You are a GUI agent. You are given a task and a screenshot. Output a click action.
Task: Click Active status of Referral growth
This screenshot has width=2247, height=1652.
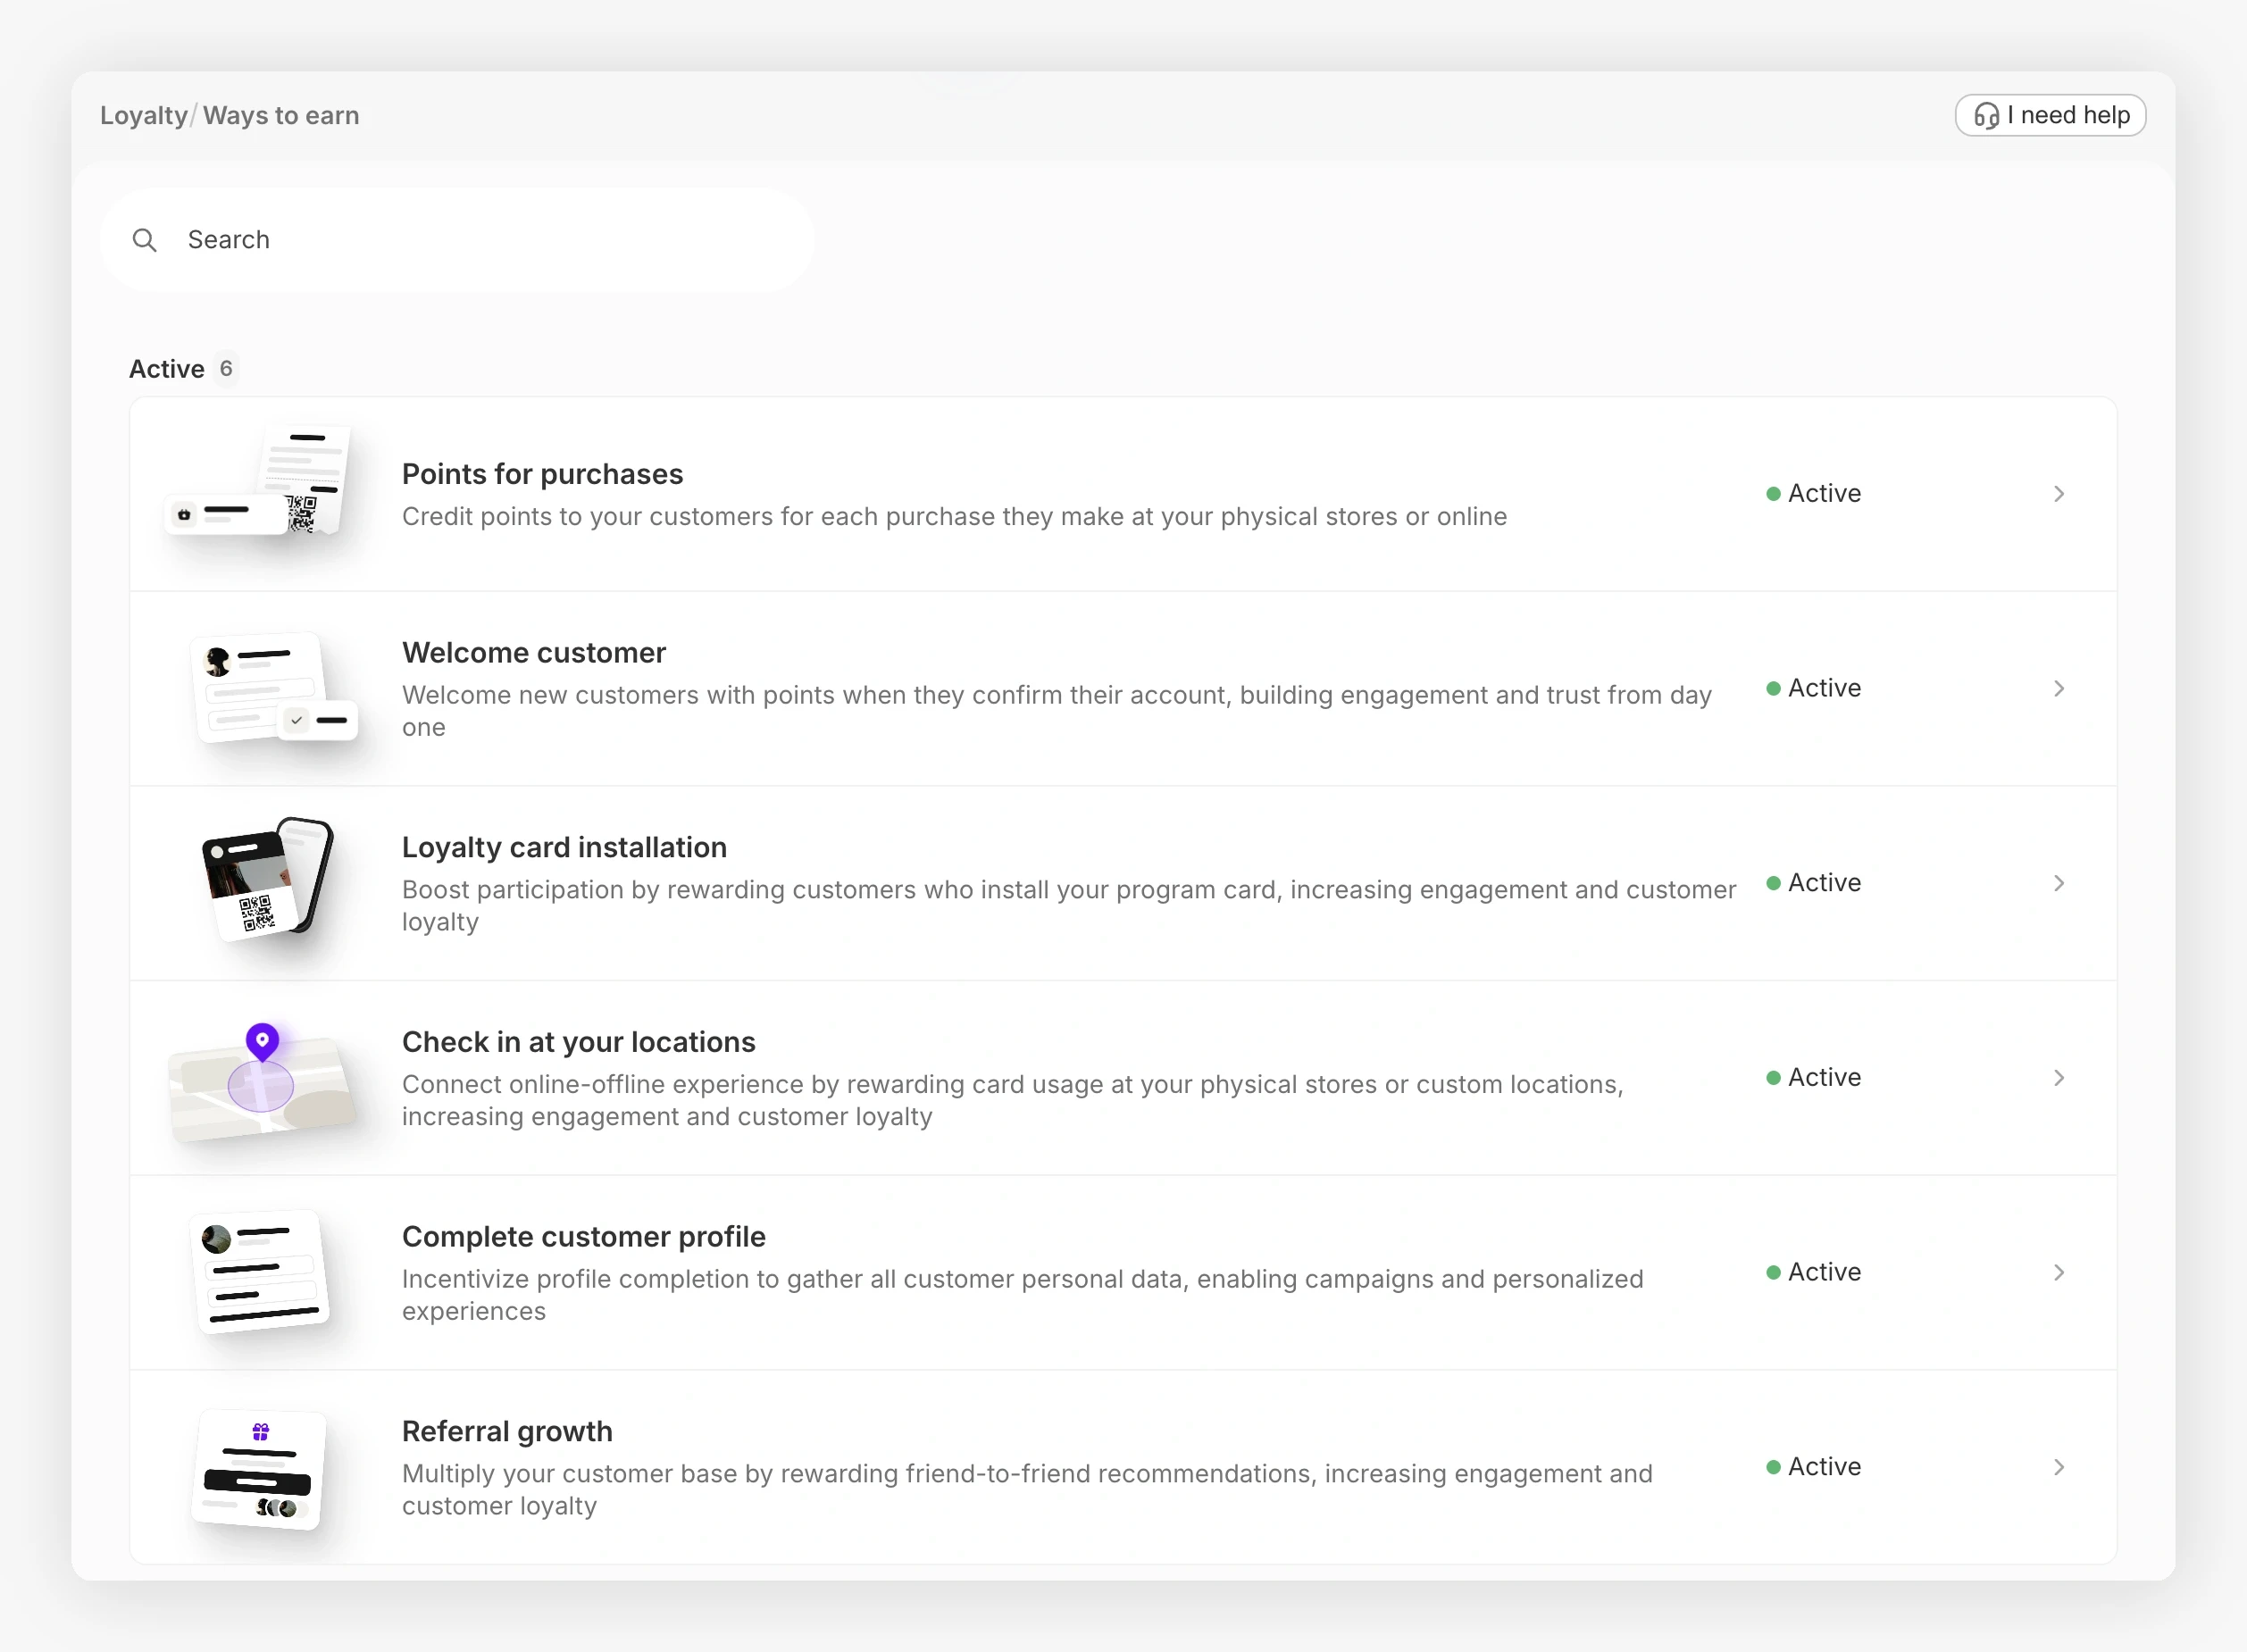pos(1813,1467)
